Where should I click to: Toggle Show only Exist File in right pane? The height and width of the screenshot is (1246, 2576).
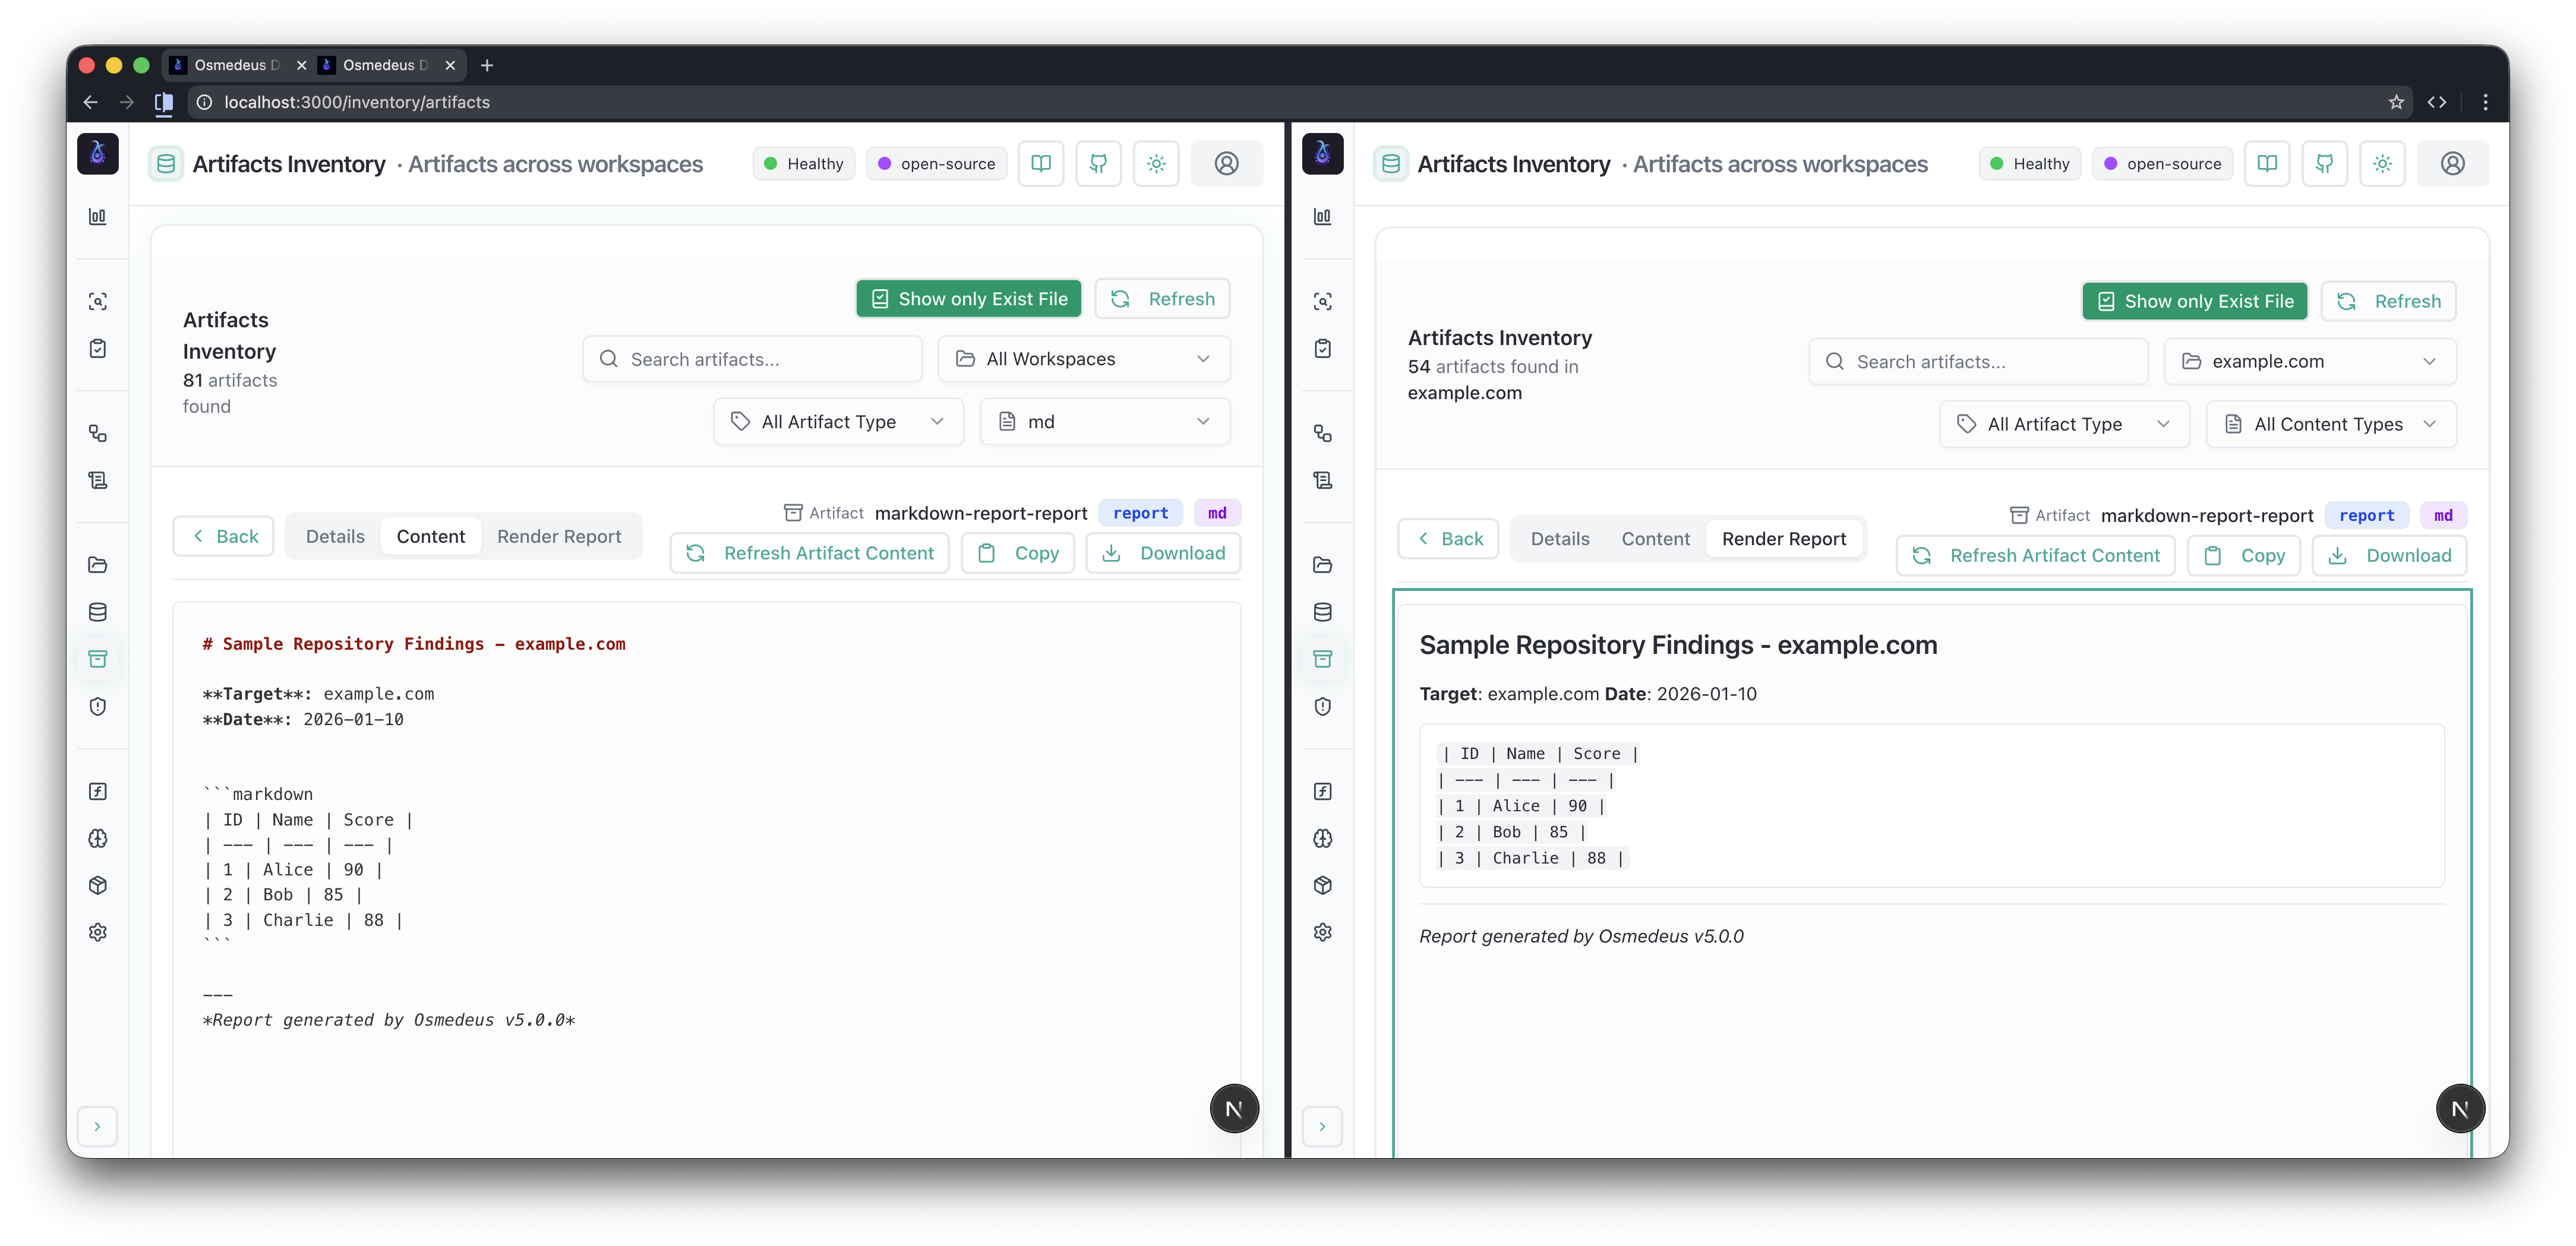point(2194,302)
